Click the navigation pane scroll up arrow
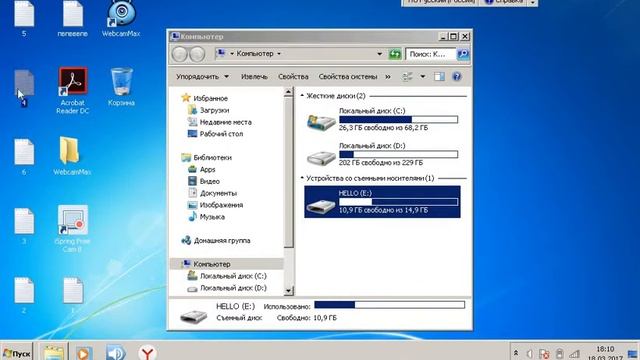 click(x=288, y=92)
